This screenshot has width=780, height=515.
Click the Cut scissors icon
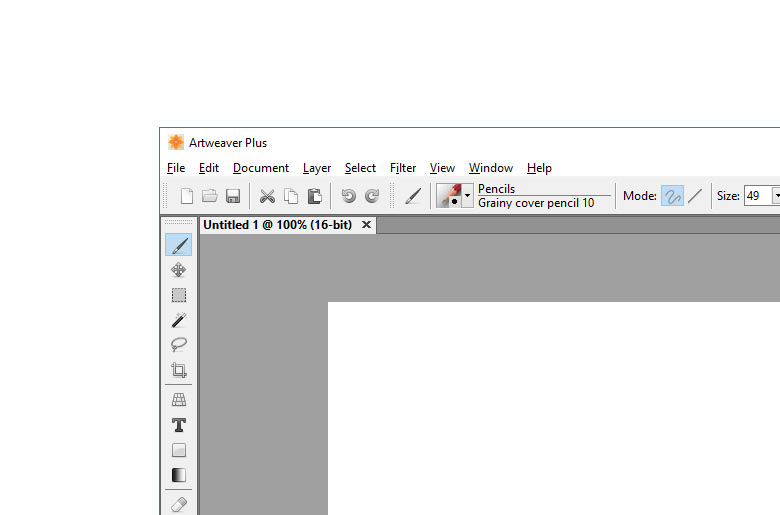(x=267, y=196)
